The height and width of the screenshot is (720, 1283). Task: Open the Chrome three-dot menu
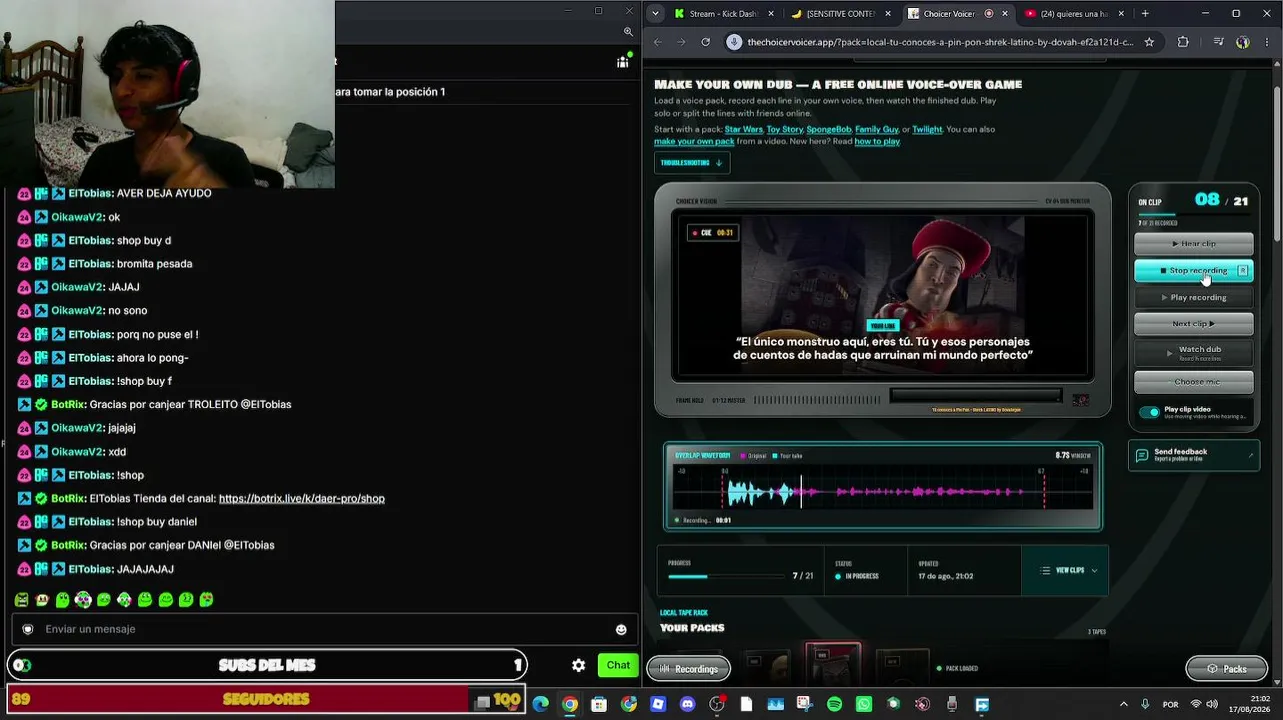tap(1268, 42)
